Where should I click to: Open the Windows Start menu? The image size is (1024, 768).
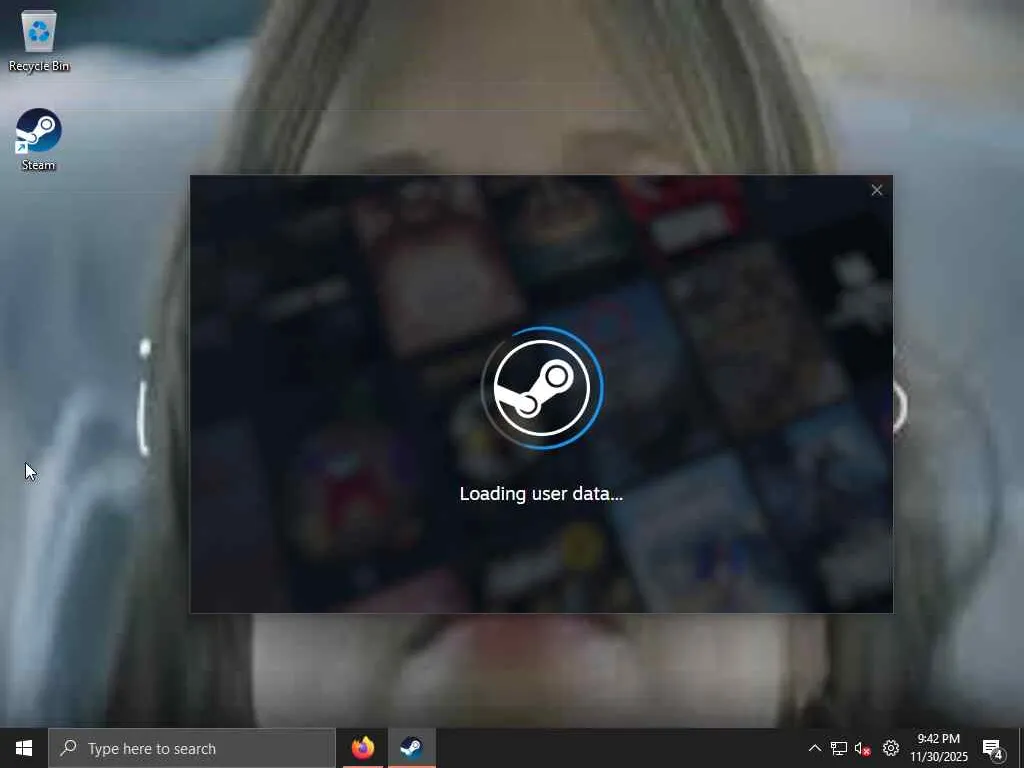24,748
